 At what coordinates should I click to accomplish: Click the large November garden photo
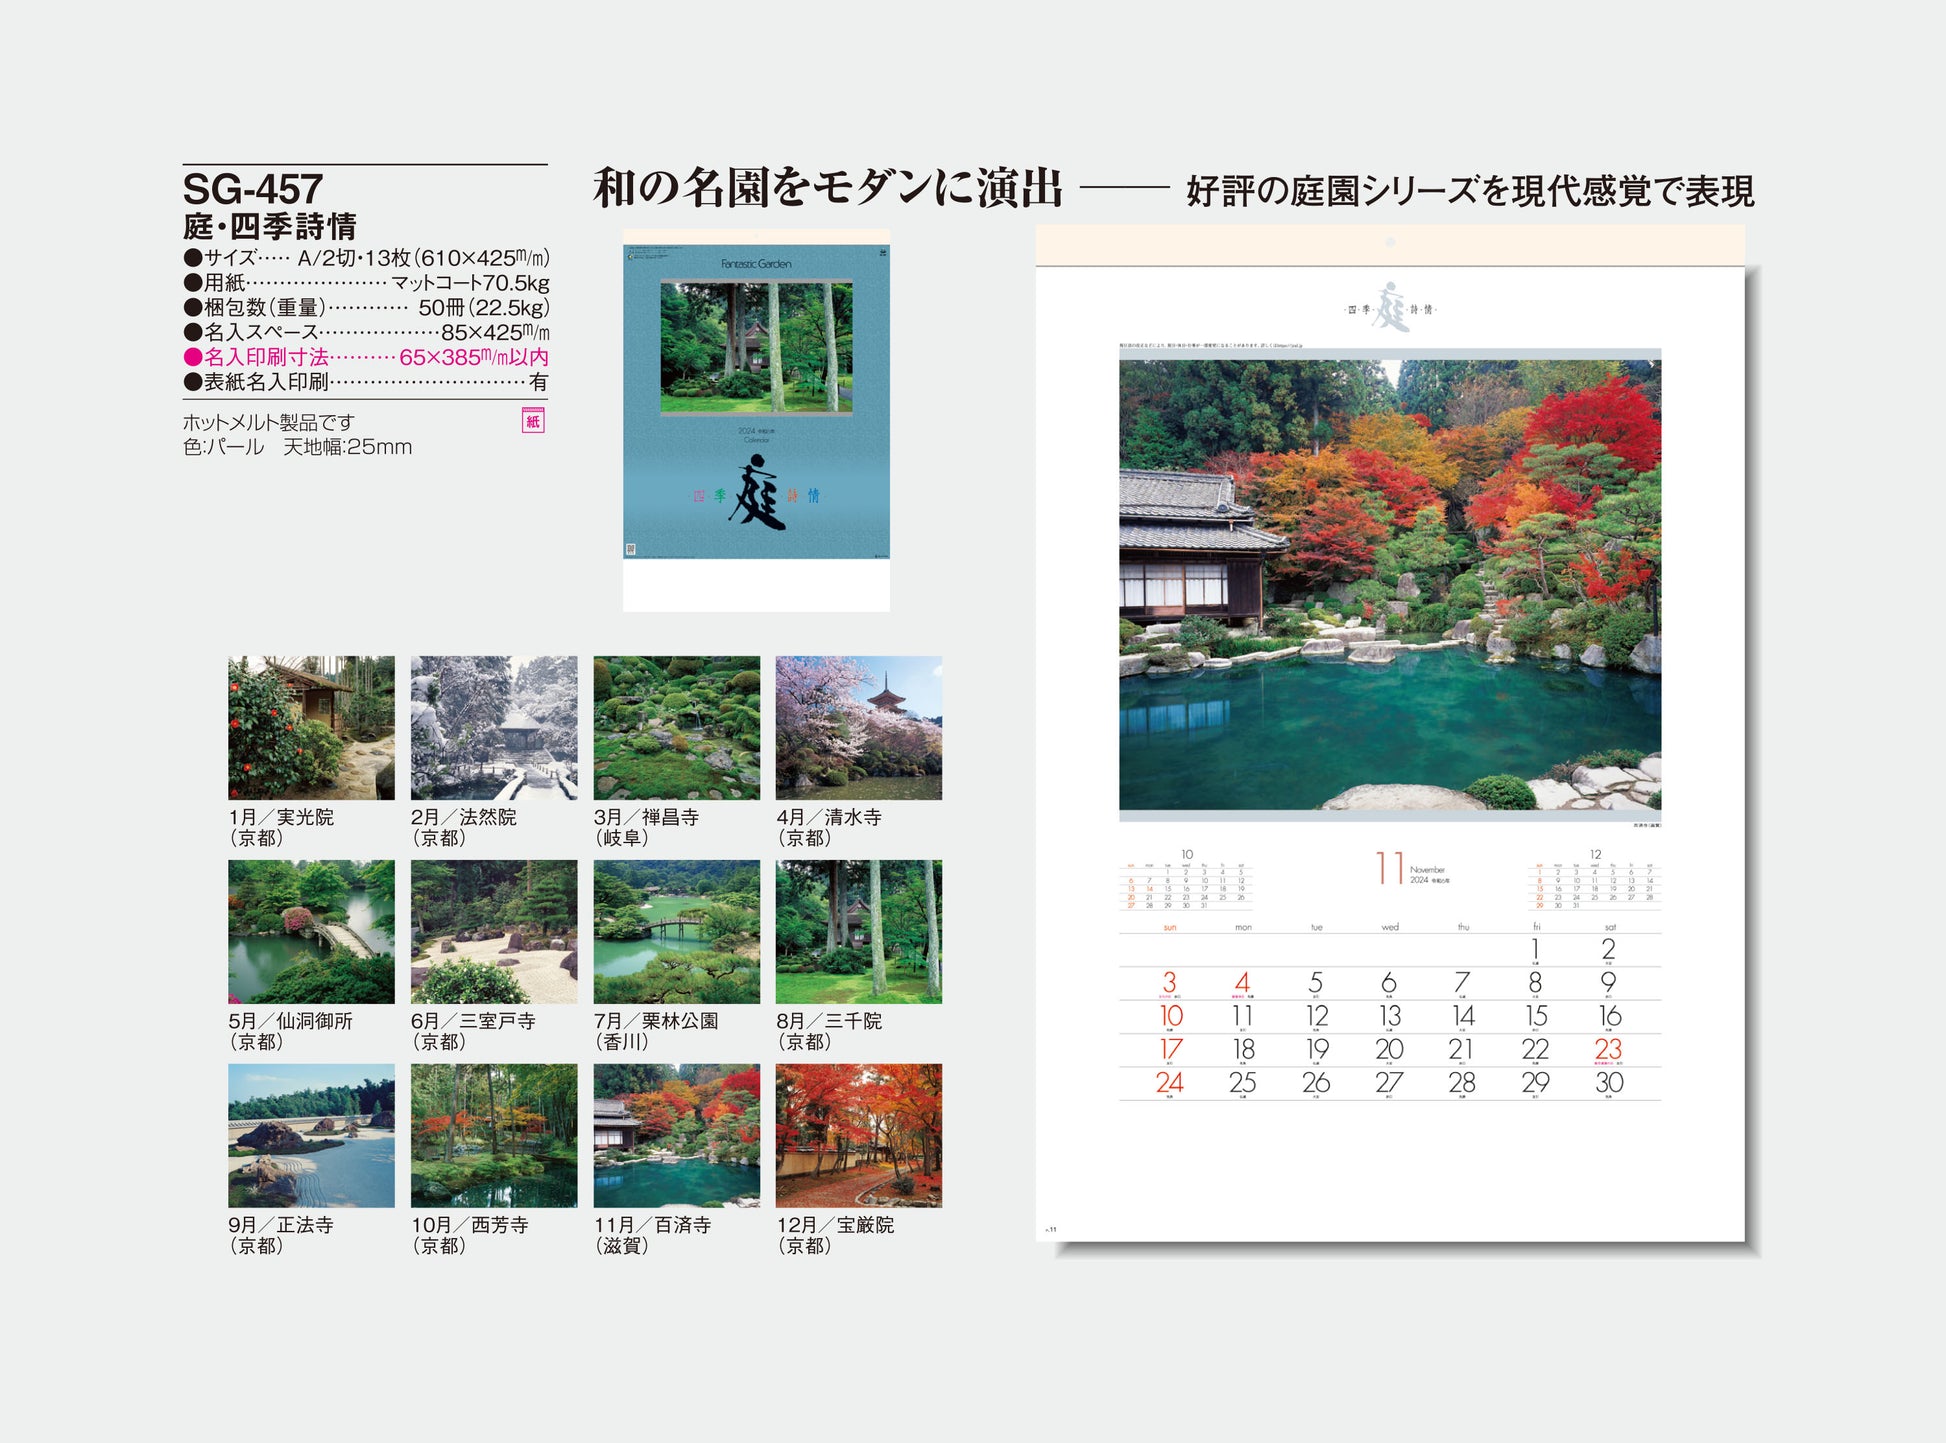click(x=1389, y=585)
